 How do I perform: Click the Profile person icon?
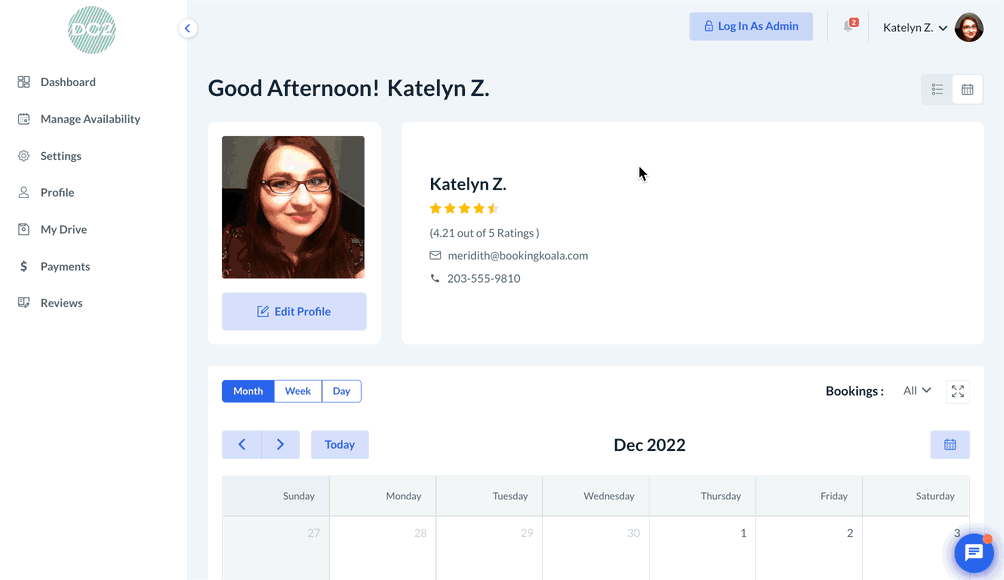24,193
